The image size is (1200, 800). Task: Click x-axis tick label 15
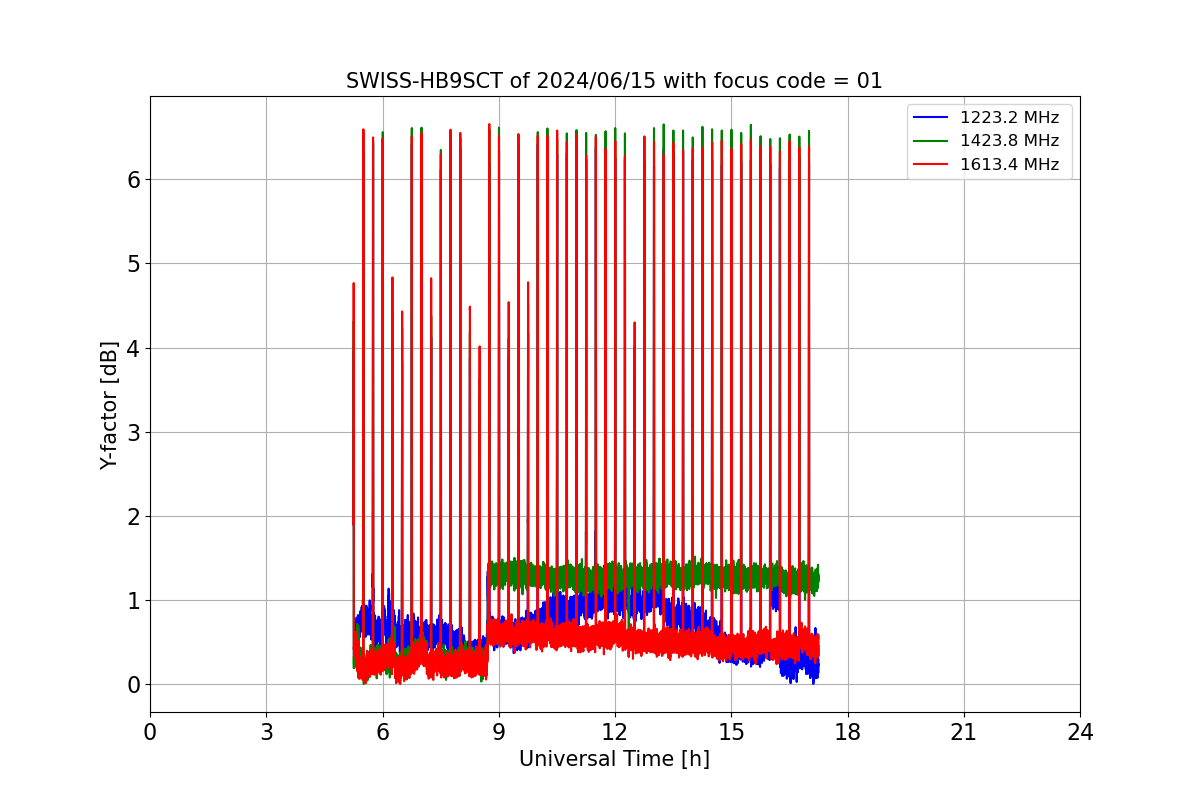(x=731, y=733)
